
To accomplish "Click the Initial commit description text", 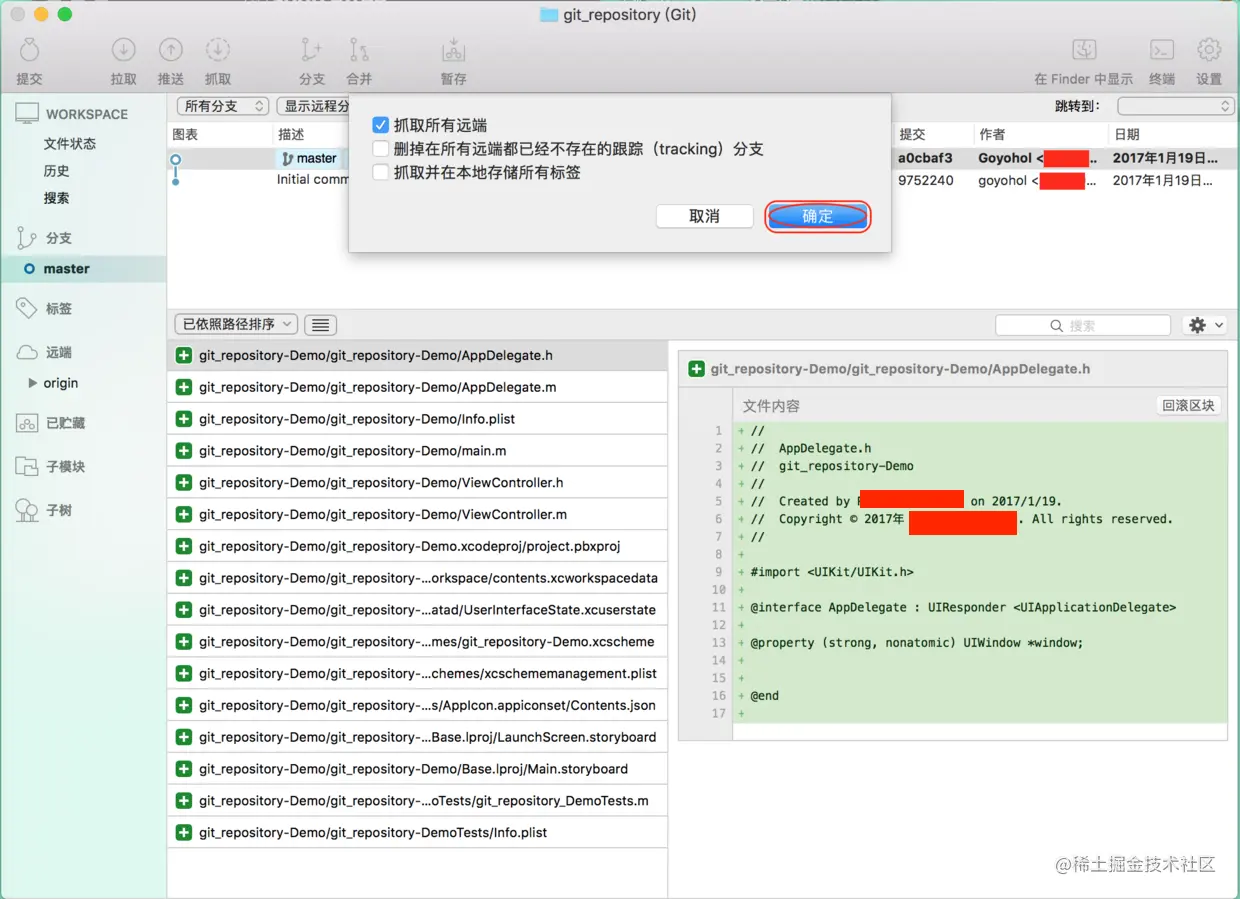I will 313,180.
